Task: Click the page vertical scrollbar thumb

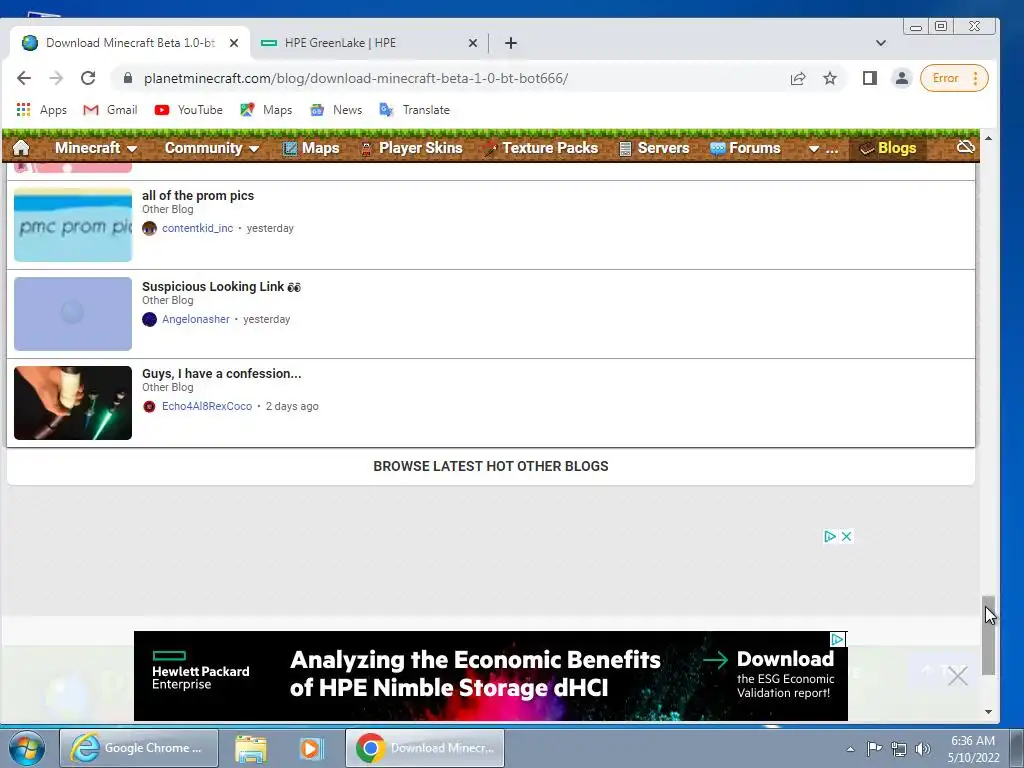Action: pos(989,635)
